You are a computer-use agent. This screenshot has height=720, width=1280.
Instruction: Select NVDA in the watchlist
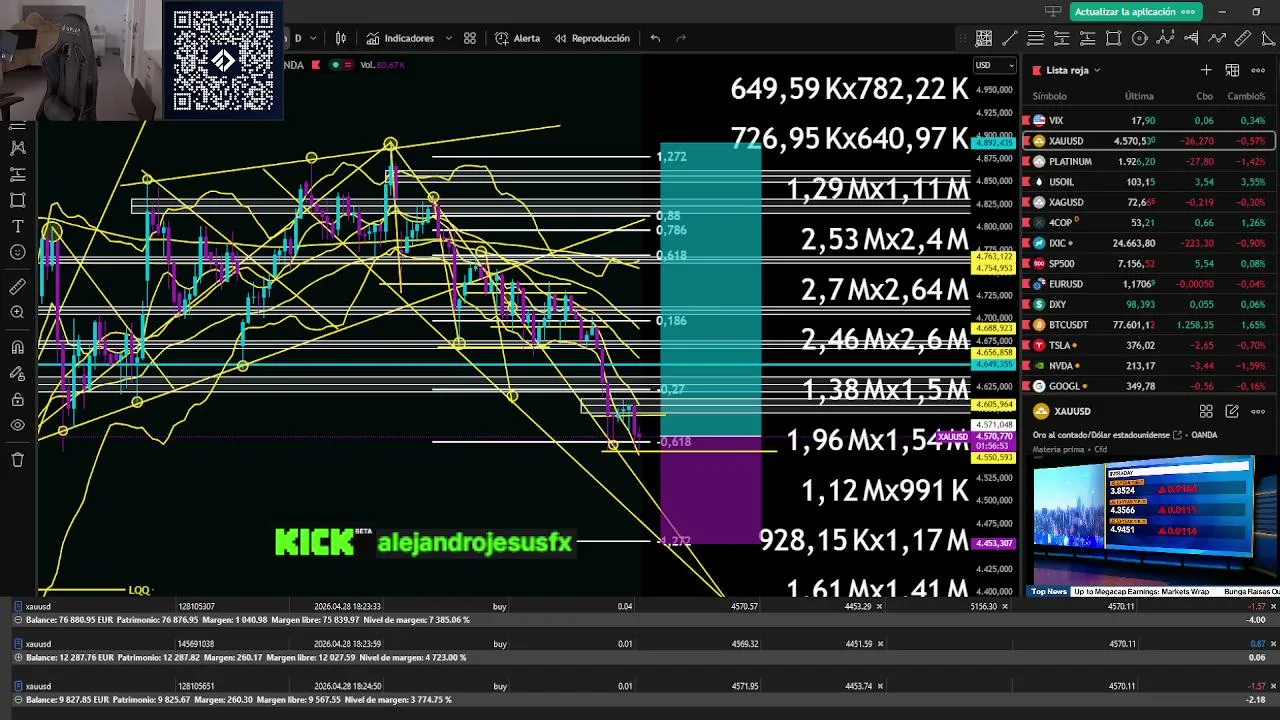(x=1149, y=366)
